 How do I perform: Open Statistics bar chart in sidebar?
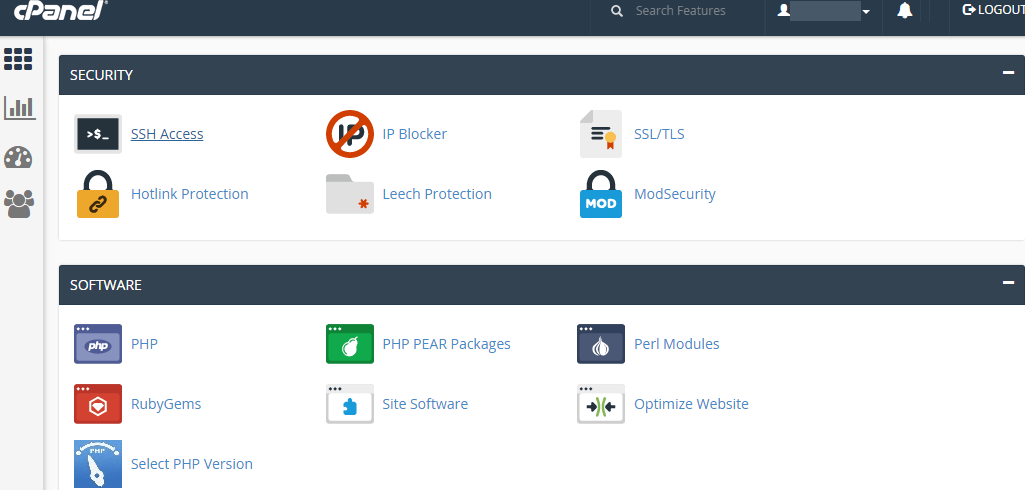(19, 107)
